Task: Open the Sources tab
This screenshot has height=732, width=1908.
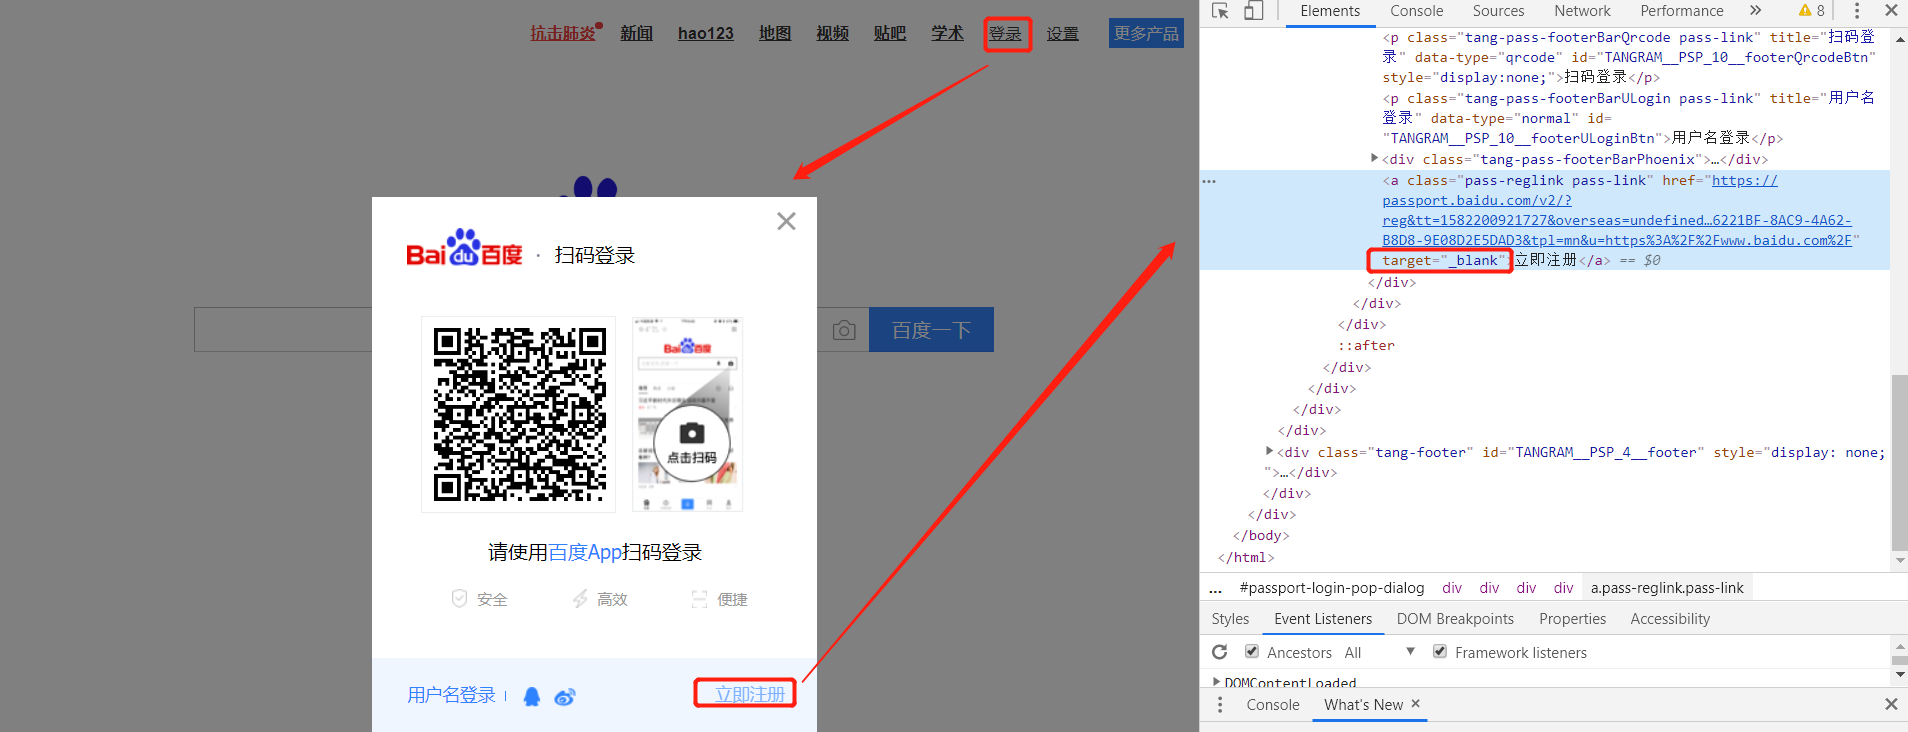Action: click(1498, 11)
